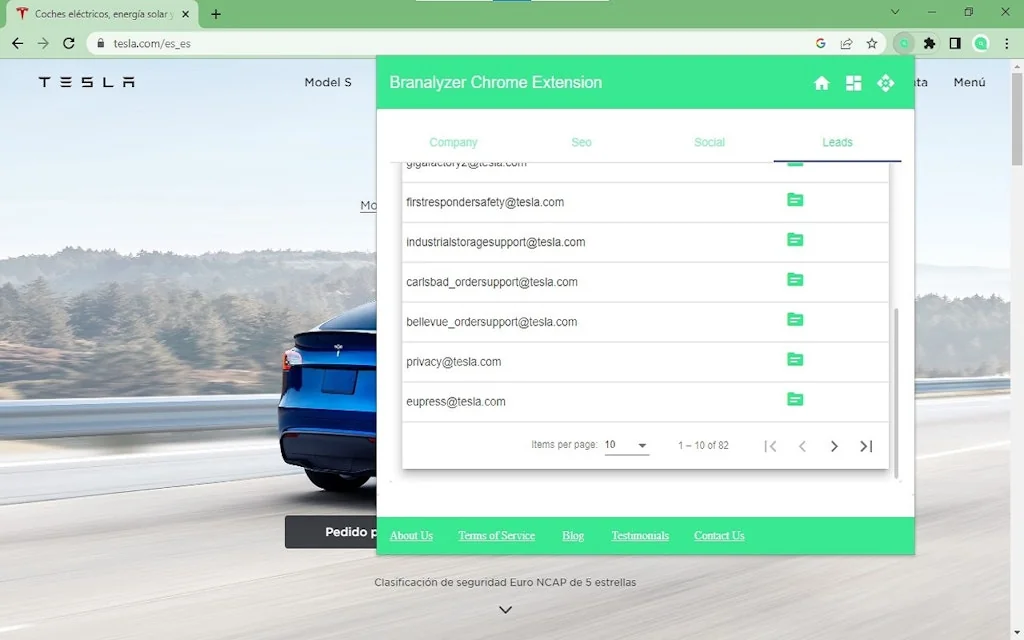This screenshot has height=640, width=1024.
Task: Click the folder icon beside eupress@tesla.com
Action: (795, 398)
